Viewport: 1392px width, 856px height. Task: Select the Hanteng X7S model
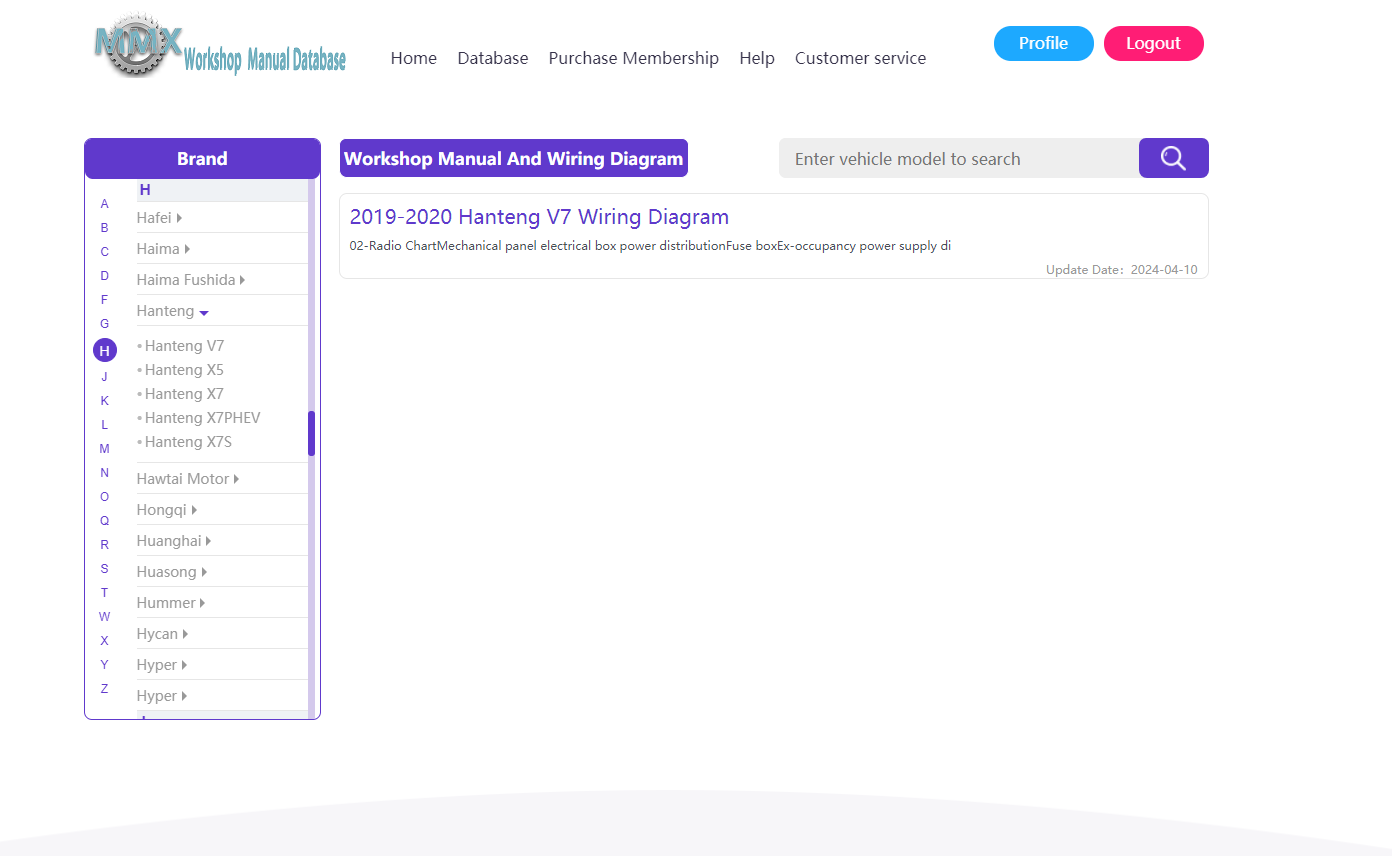coord(188,442)
